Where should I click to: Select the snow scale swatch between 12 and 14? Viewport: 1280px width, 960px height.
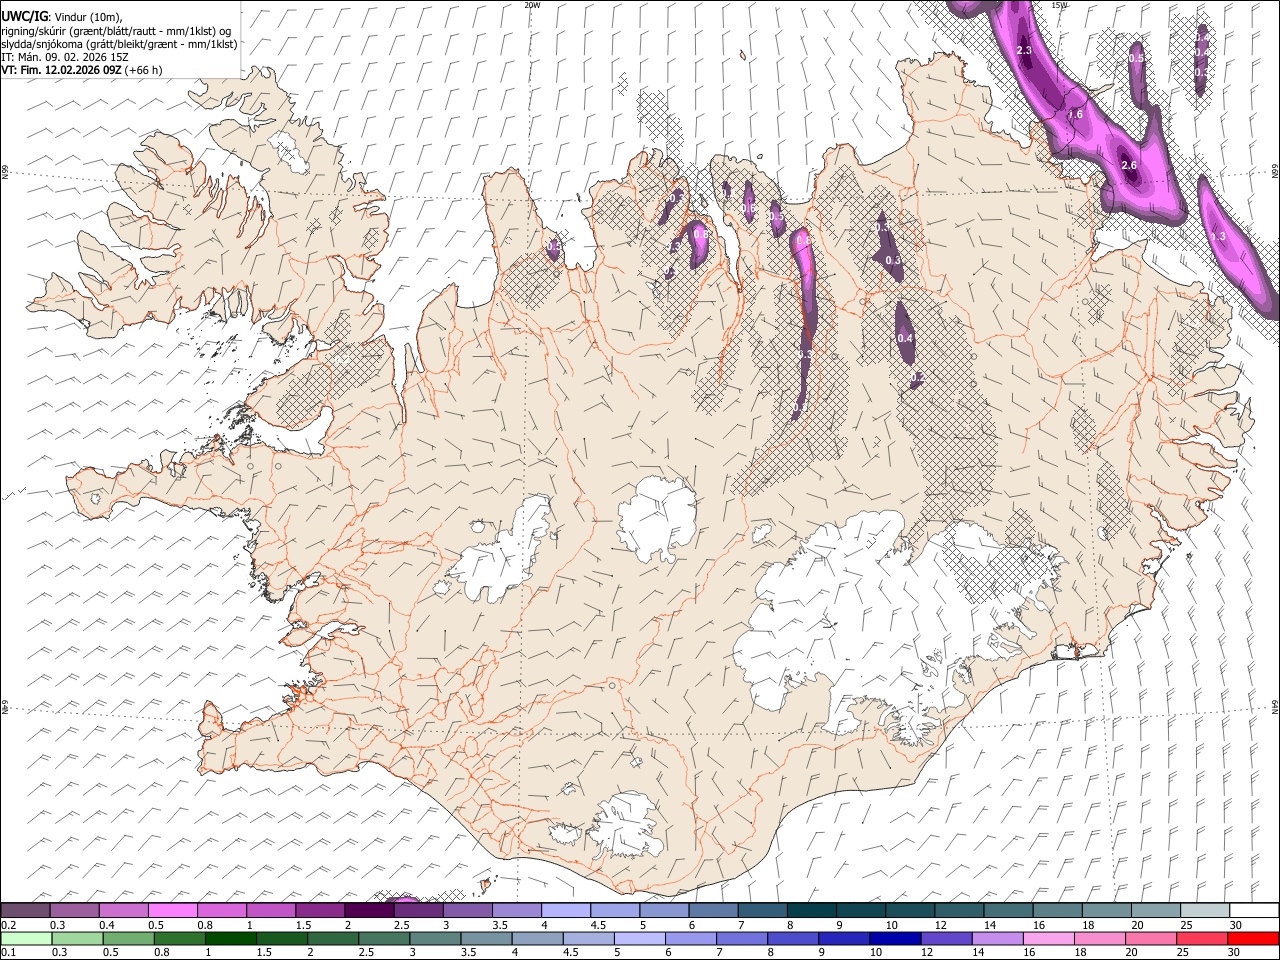point(957,910)
